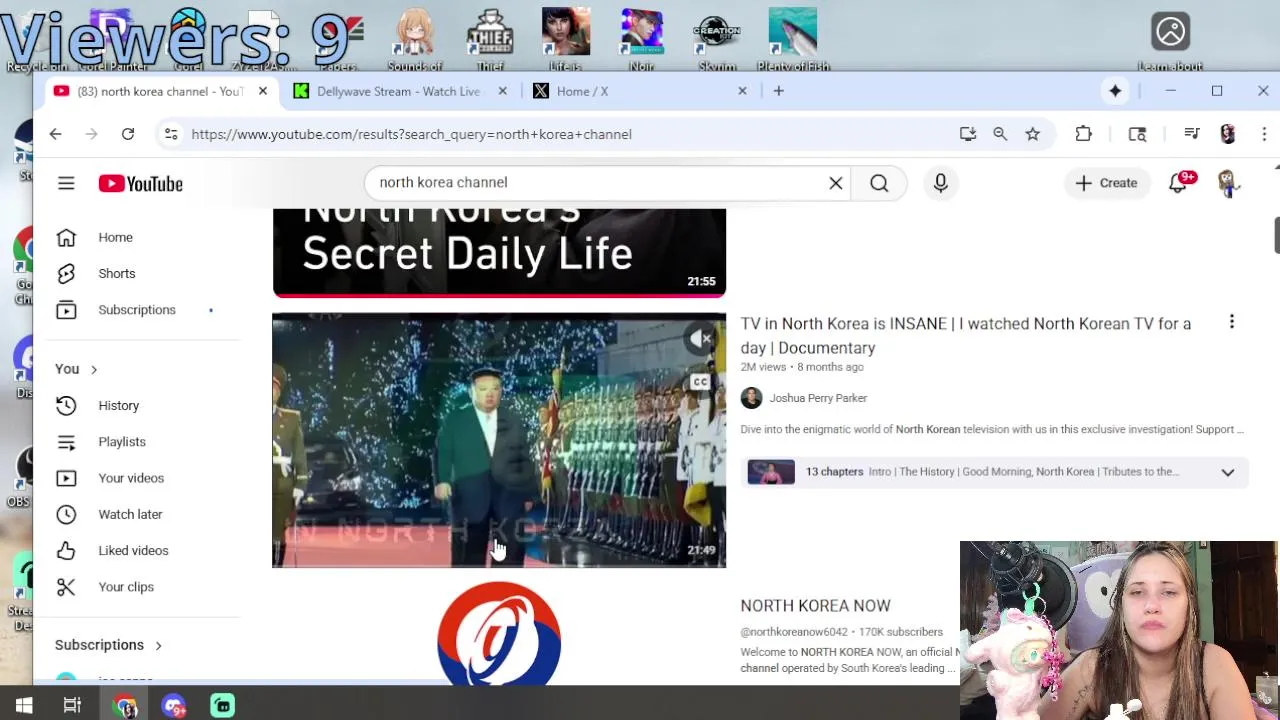Switch to the Dellywave Stream tab
The height and width of the screenshot is (720, 1280).
(399, 91)
